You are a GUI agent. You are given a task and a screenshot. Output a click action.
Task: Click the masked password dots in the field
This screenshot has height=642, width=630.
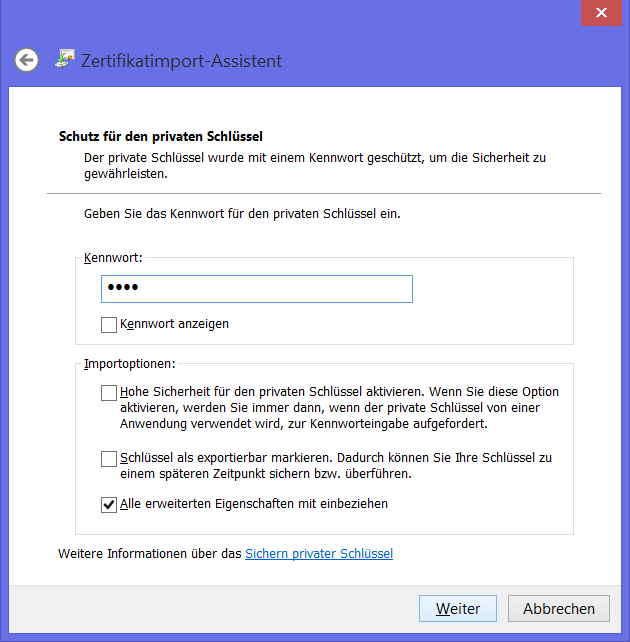[x=123, y=287]
